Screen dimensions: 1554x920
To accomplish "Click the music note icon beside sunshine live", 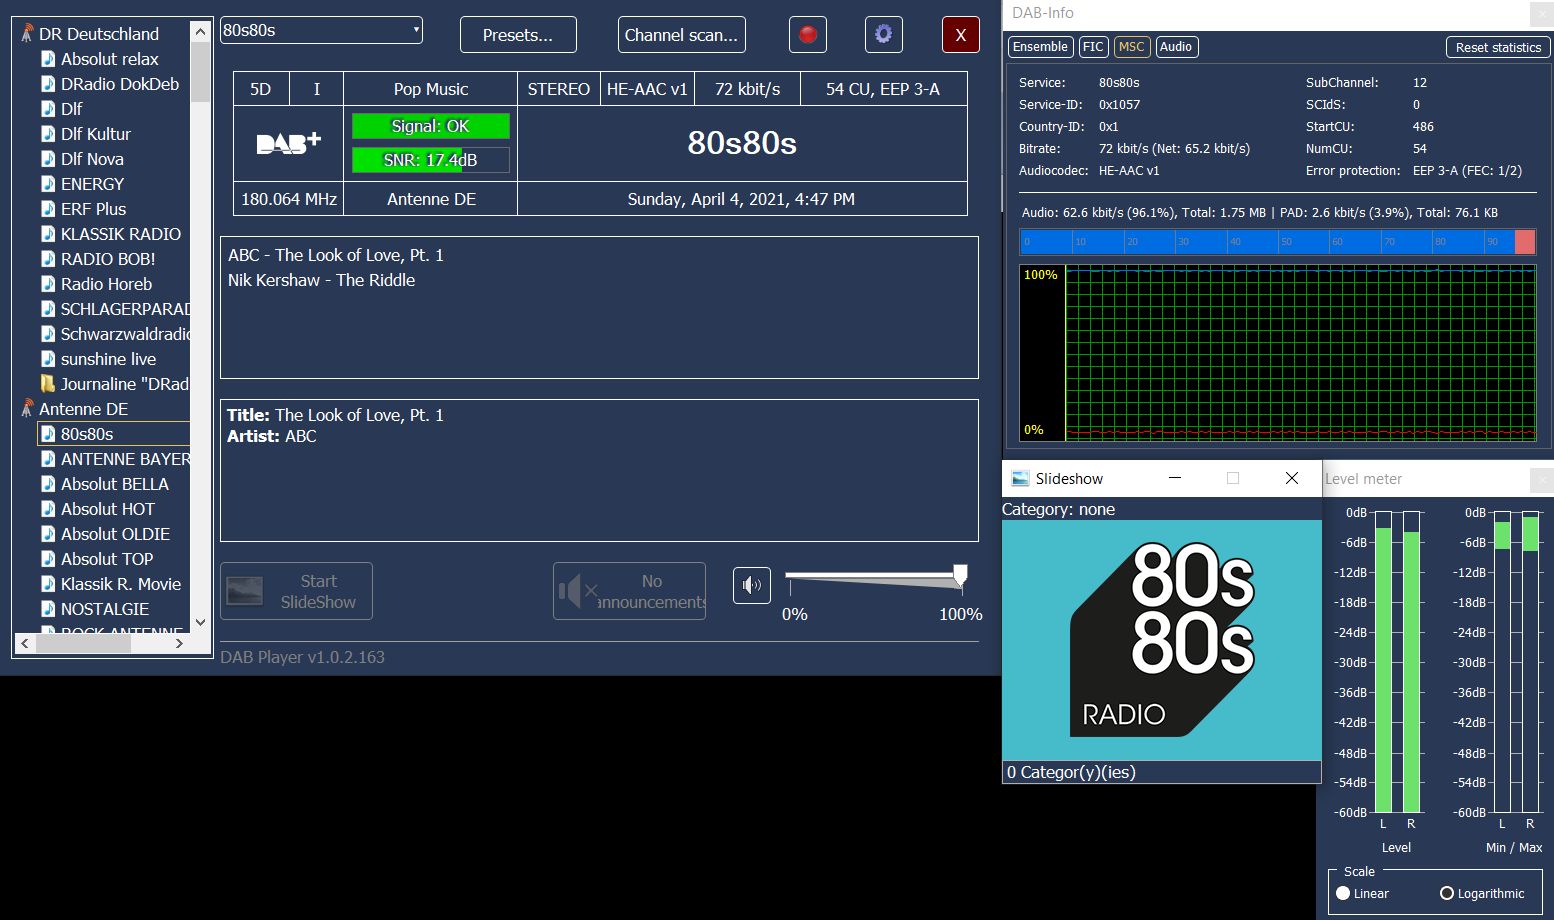I will [x=48, y=359].
